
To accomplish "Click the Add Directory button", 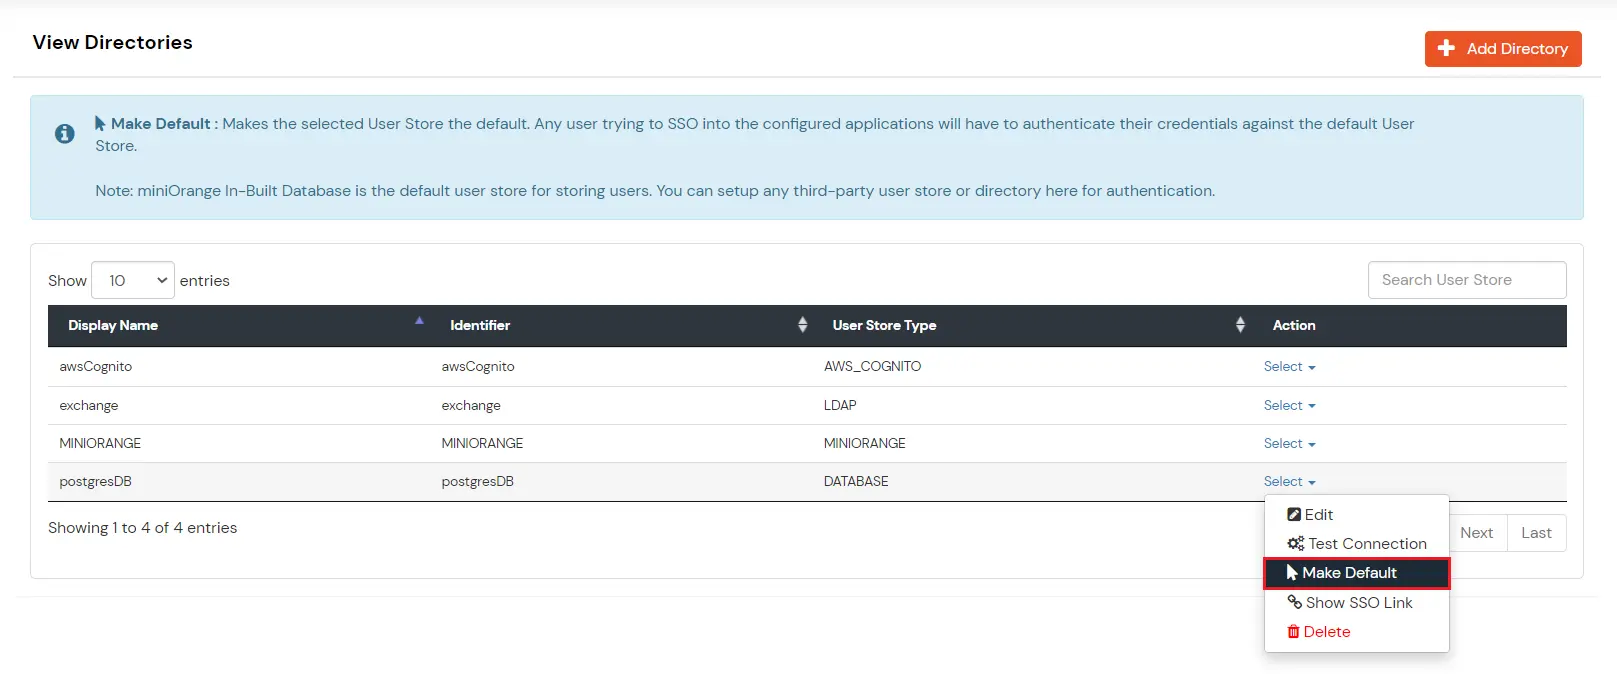I will coord(1503,49).
